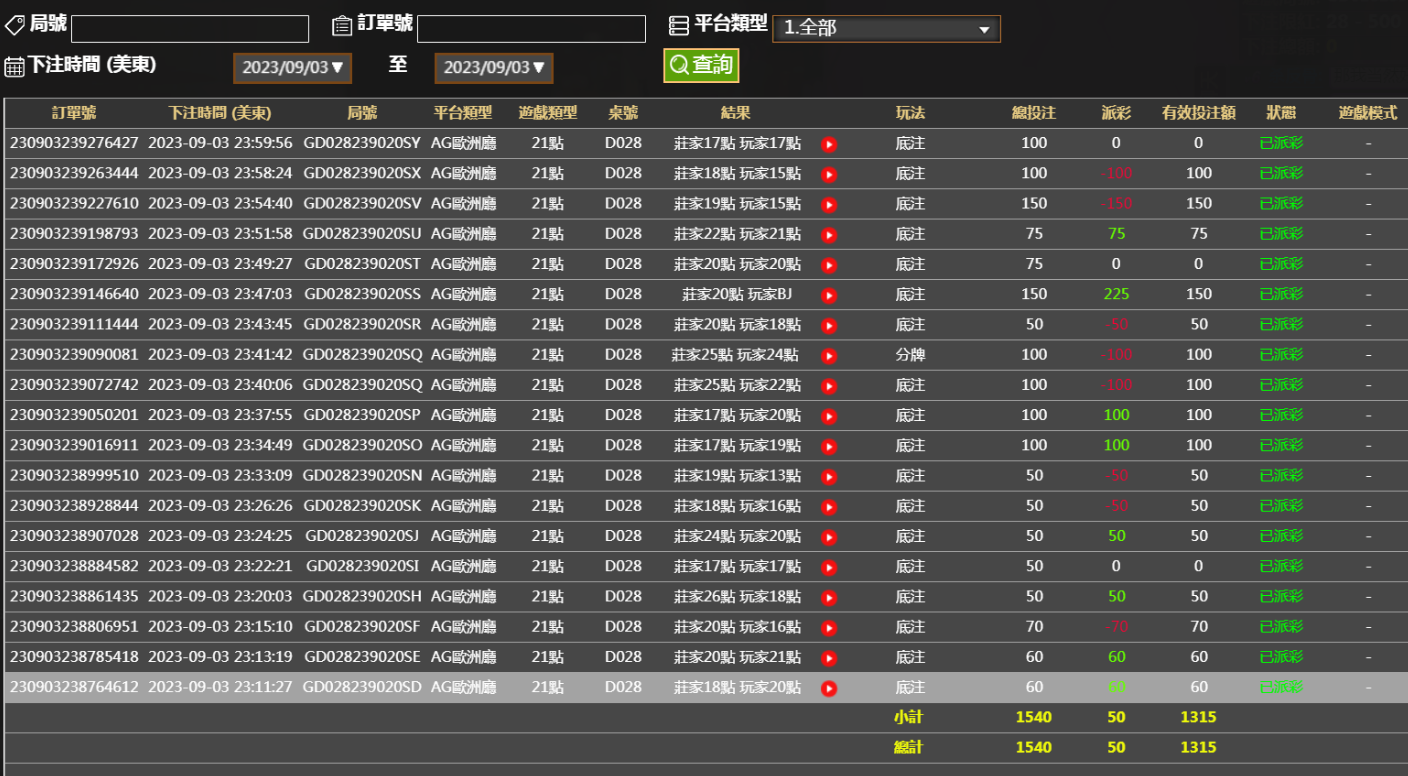This screenshot has height=776, width=1408.
Task: Play replay for order 230903238999510
Action: click(829, 477)
